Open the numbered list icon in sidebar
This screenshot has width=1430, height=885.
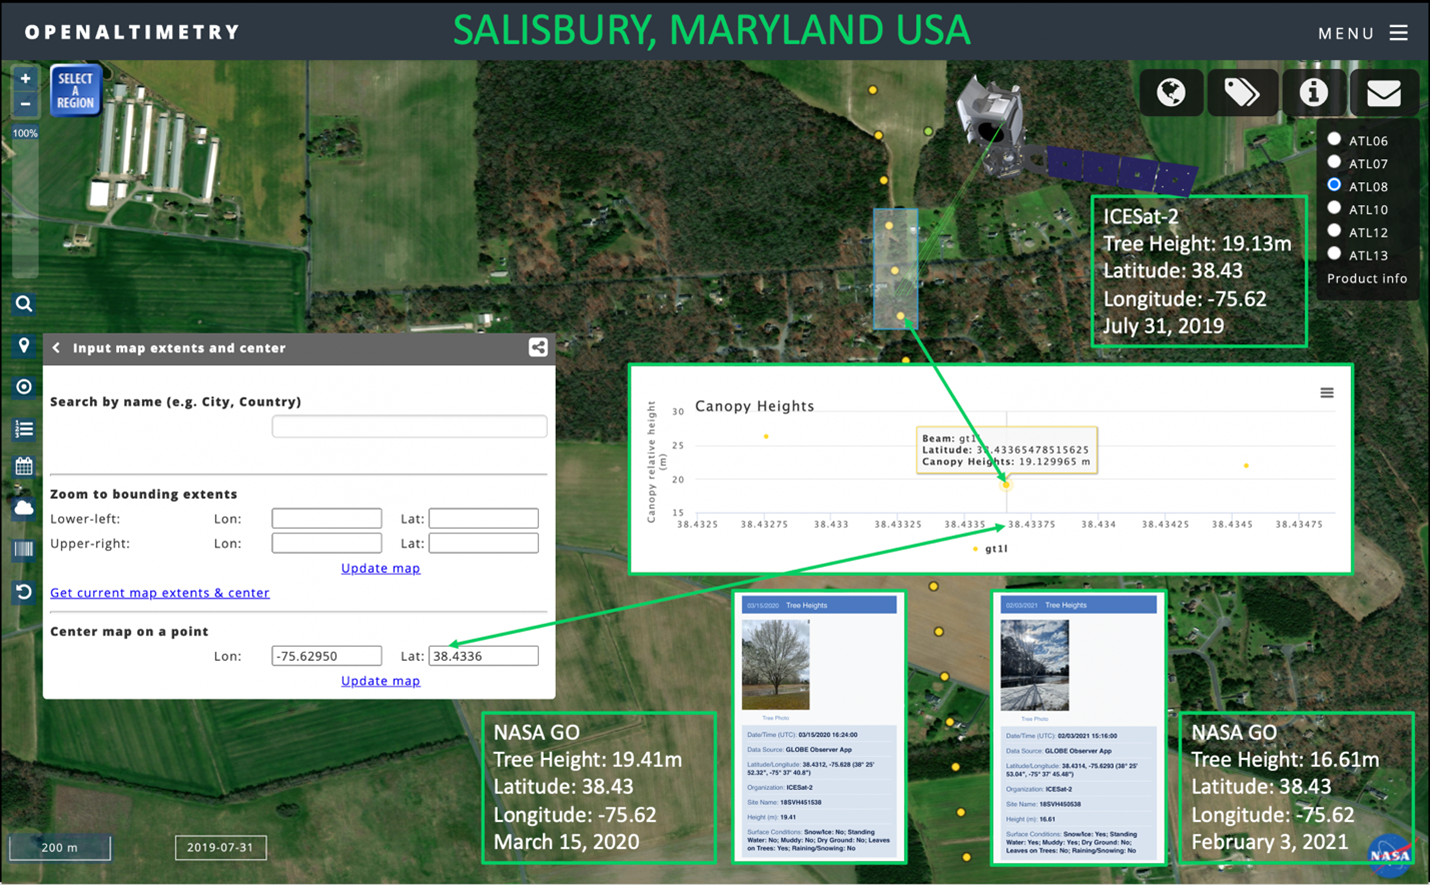24,429
